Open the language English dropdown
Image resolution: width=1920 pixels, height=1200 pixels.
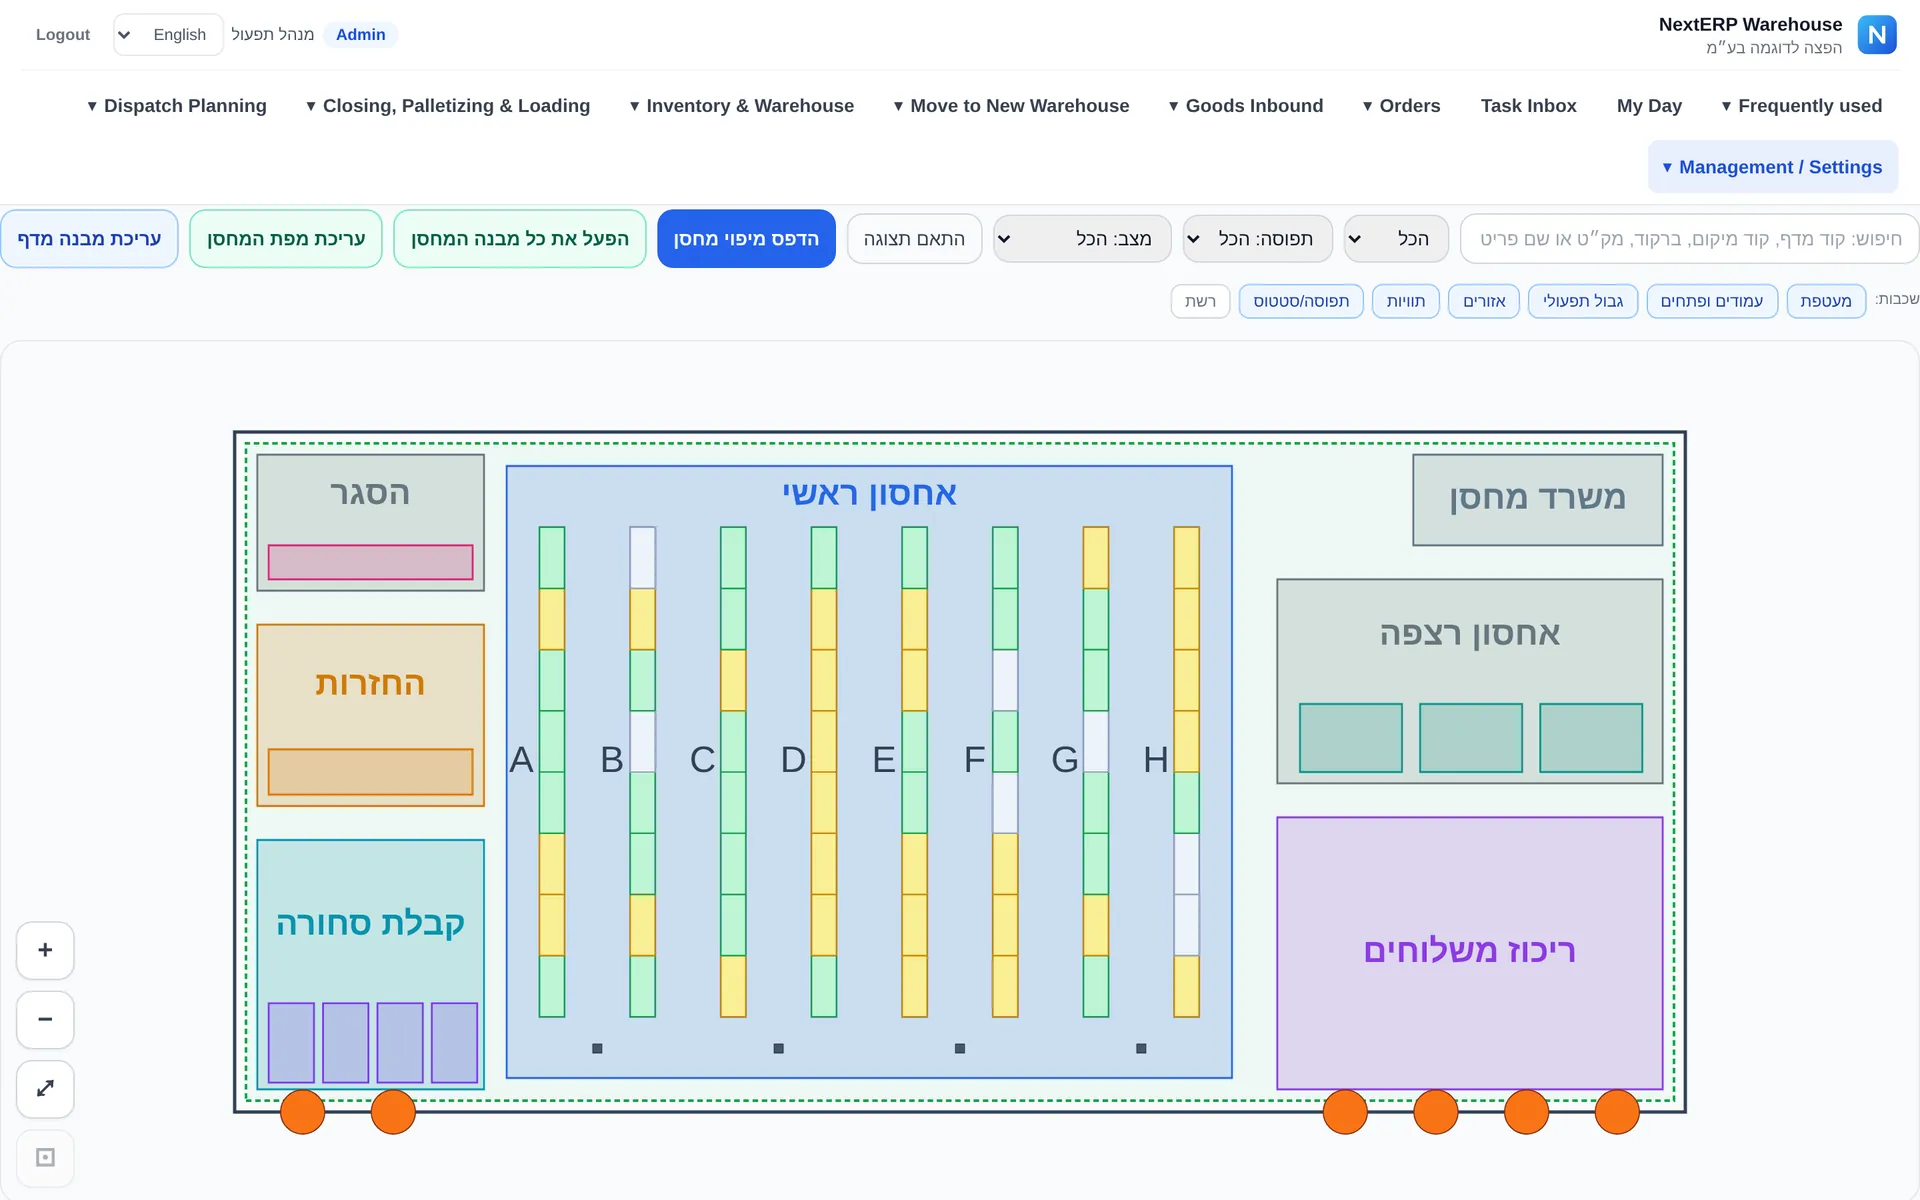pyautogui.click(x=168, y=35)
